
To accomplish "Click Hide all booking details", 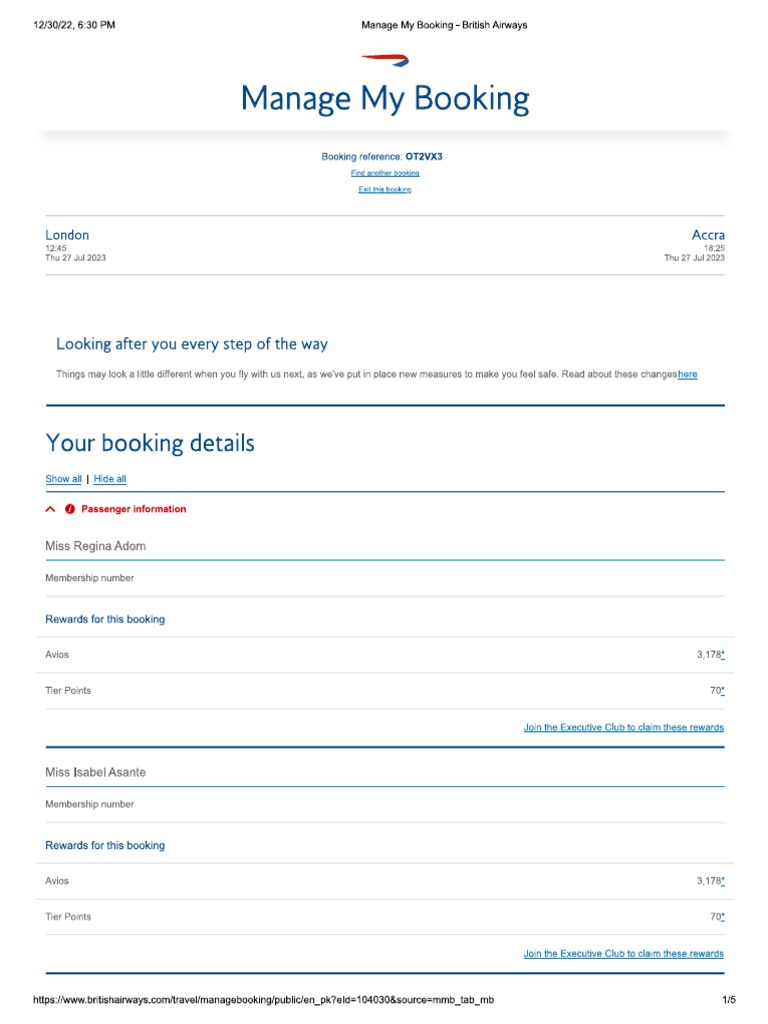I will (110, 479).
